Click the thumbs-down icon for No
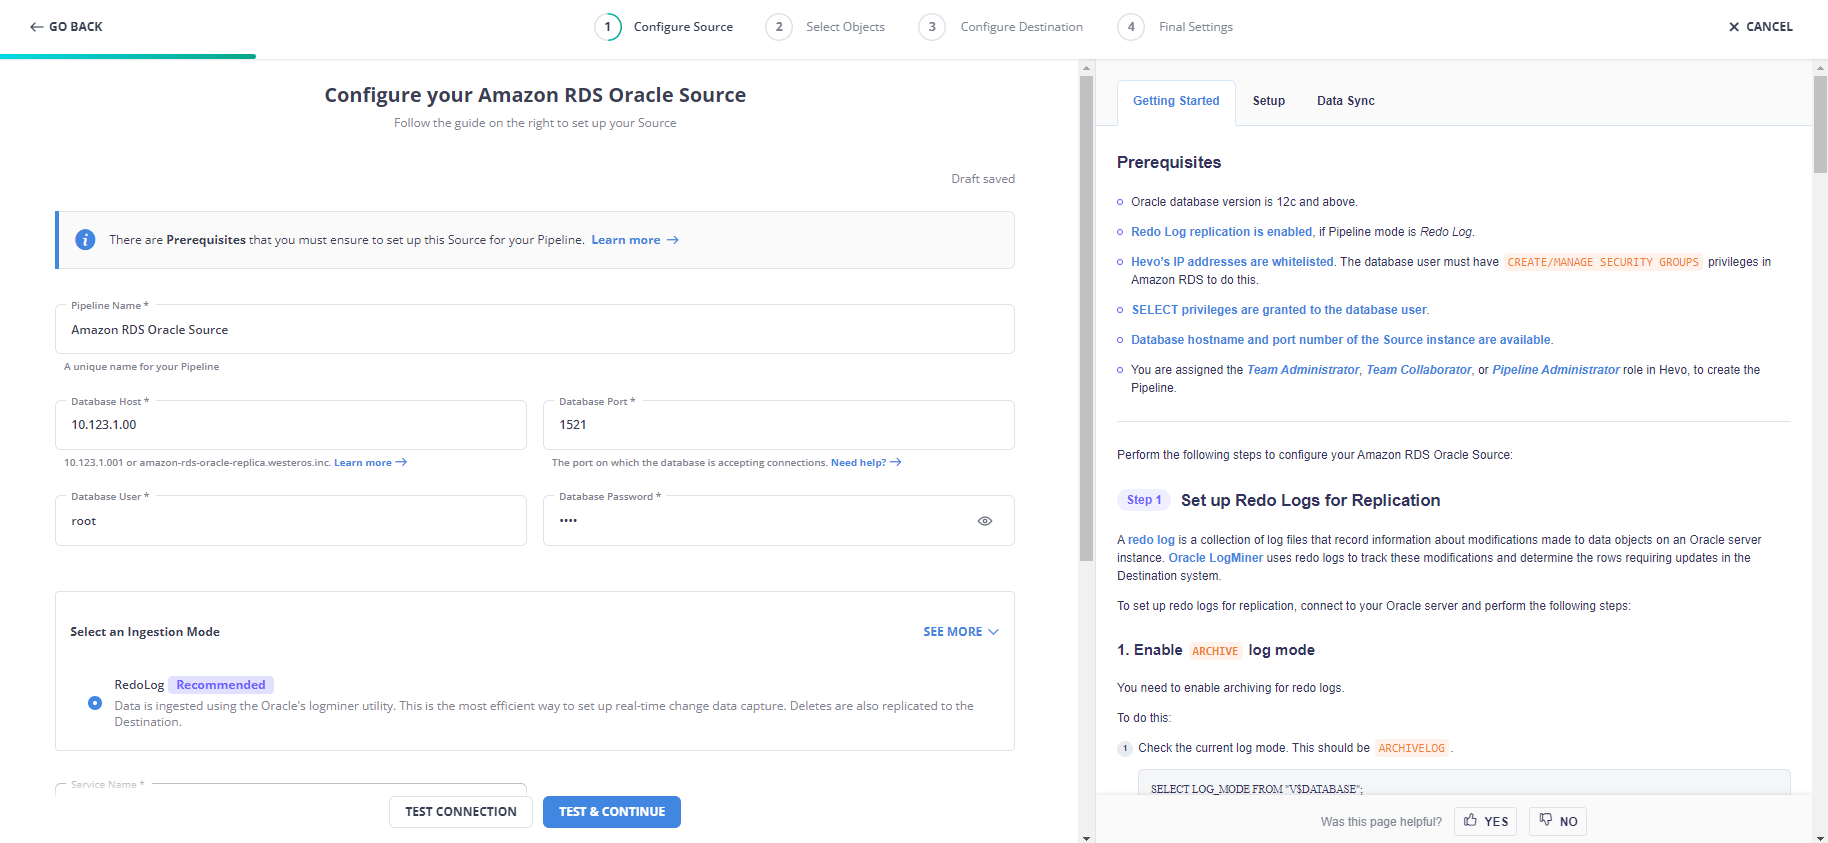 click(1546, 820)
